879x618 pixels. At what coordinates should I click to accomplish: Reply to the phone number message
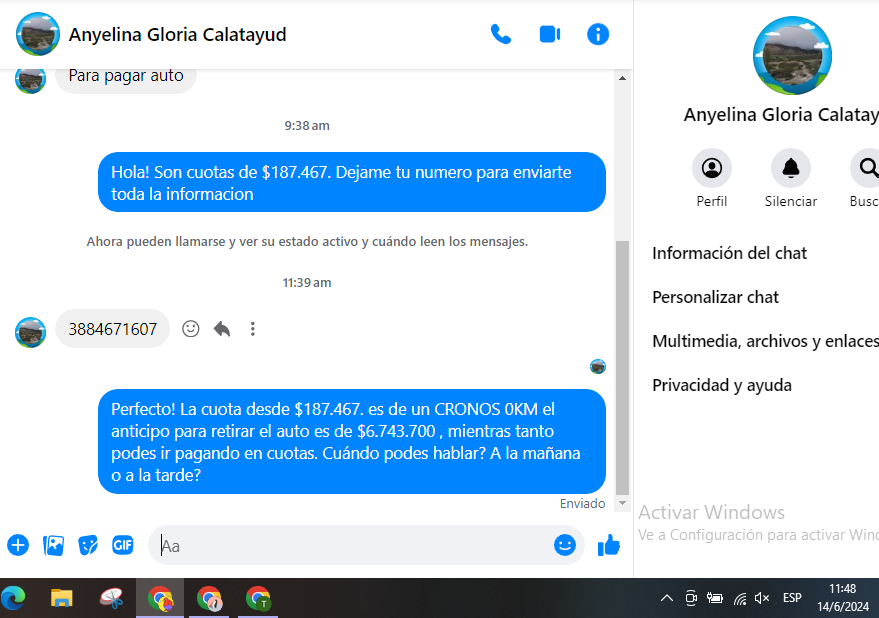point(222,329)
